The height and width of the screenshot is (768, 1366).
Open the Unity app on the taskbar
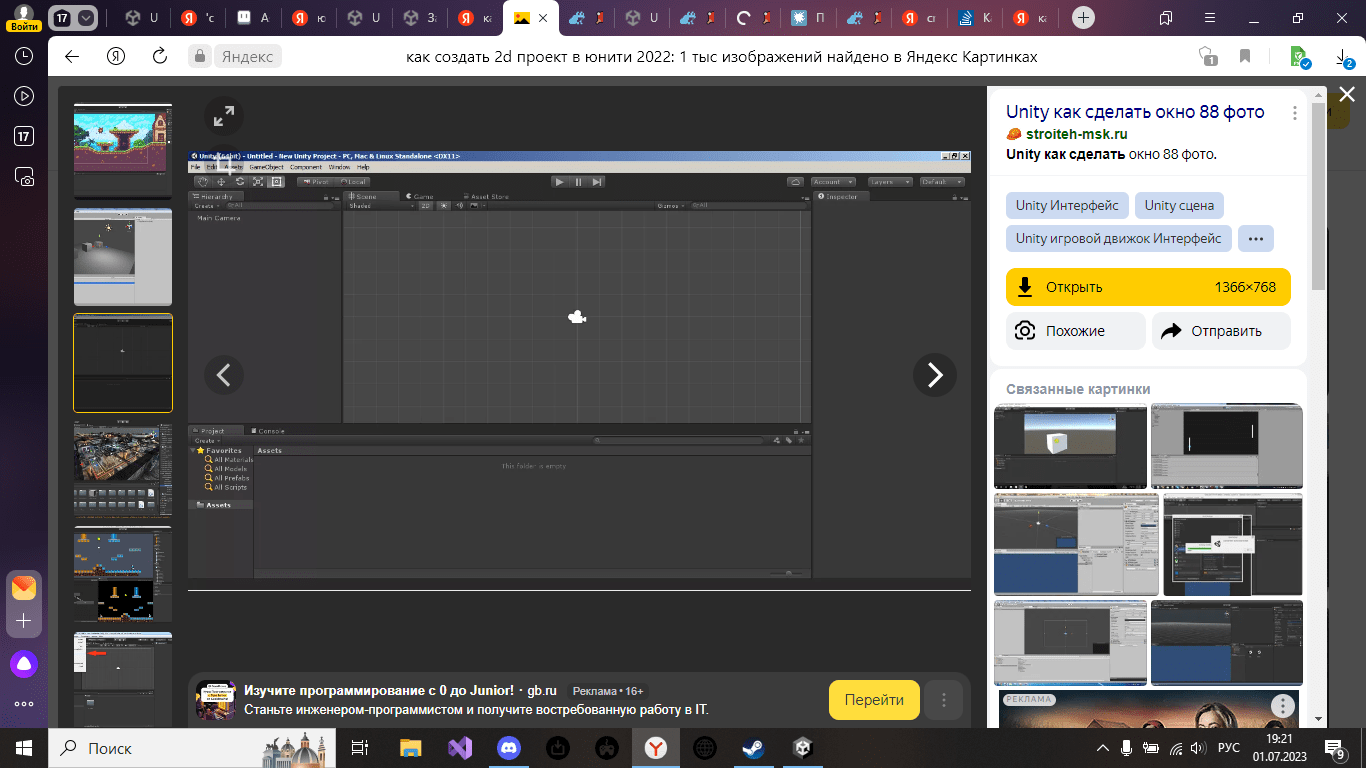[802, 748]
